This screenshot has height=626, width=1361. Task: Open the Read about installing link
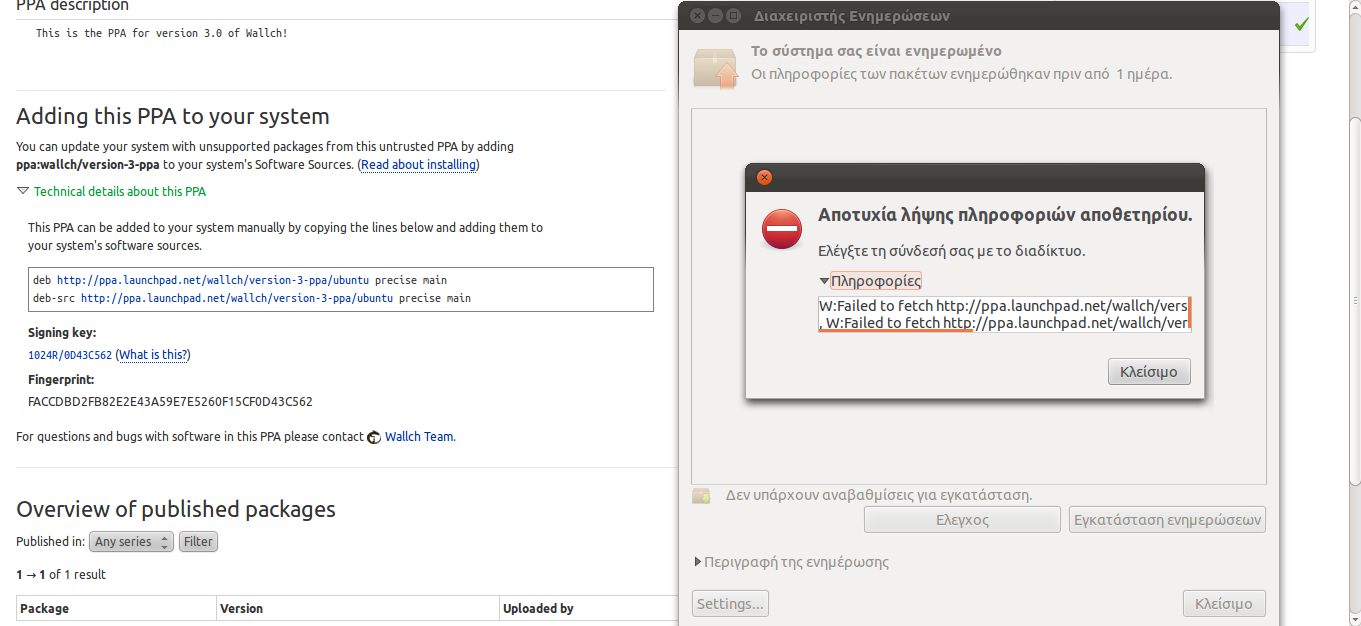[x=418, y=164]
